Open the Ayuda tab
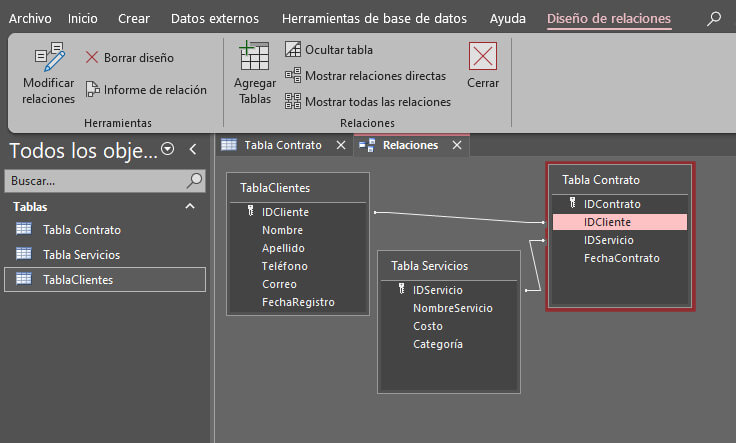 click(x=507, y=19)
